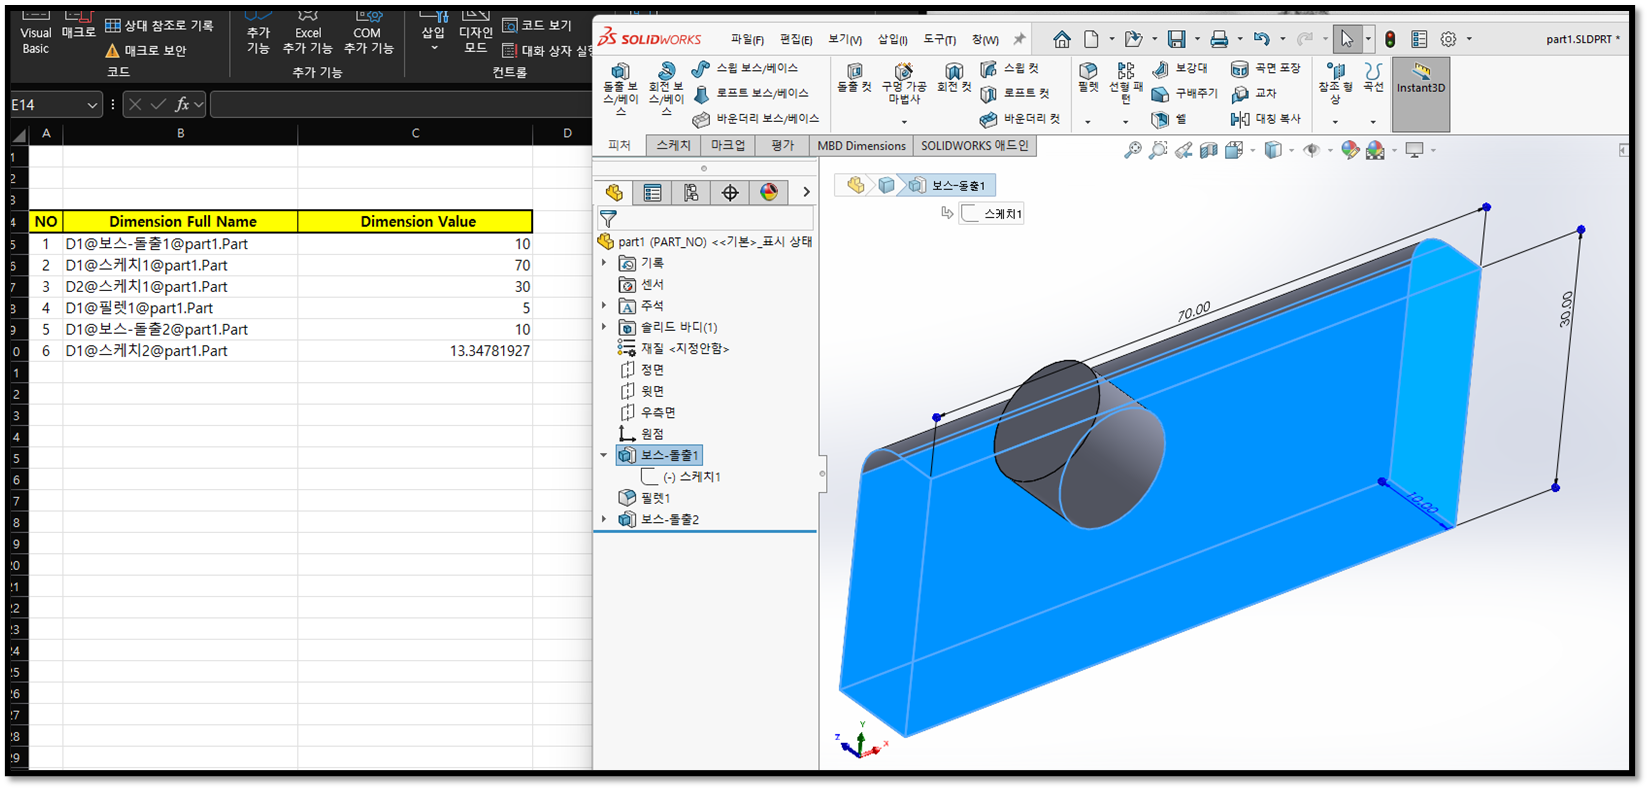1648x789 pixels.
Task: Choose the 바운더리 보스/베이스 tool
Action: coord(755,119)
